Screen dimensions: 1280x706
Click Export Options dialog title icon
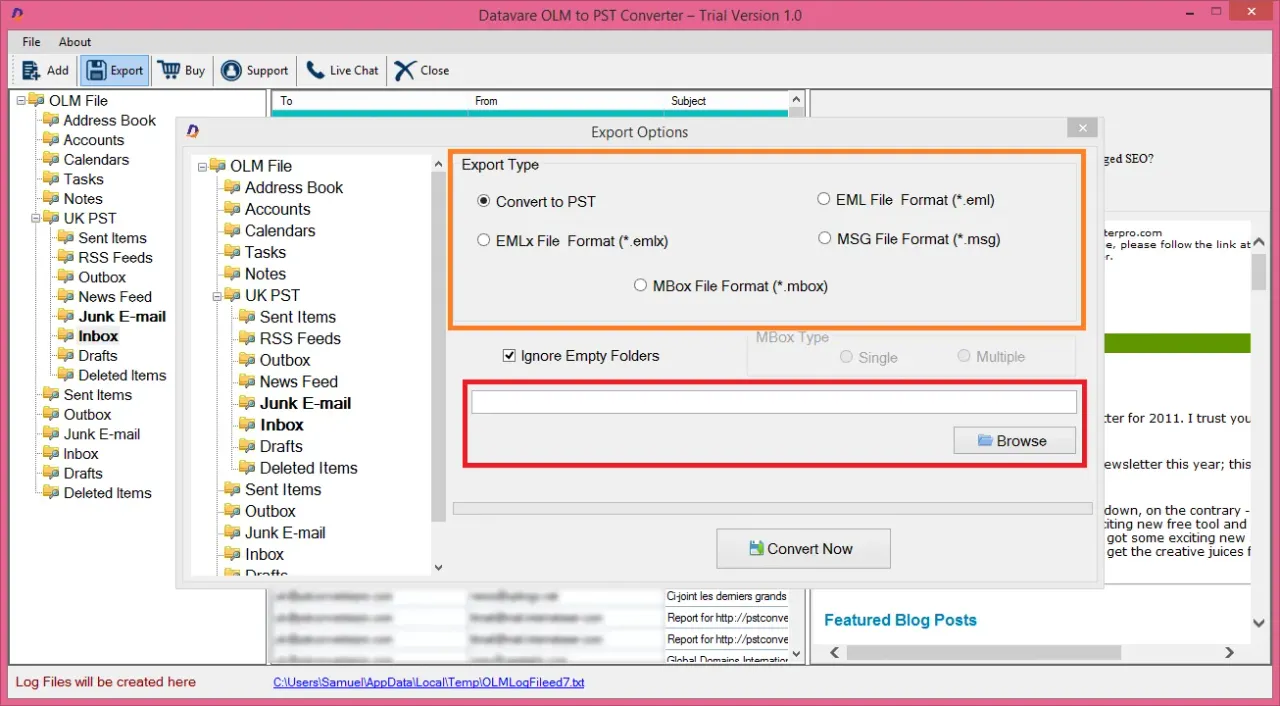click(x=193, y=130)
